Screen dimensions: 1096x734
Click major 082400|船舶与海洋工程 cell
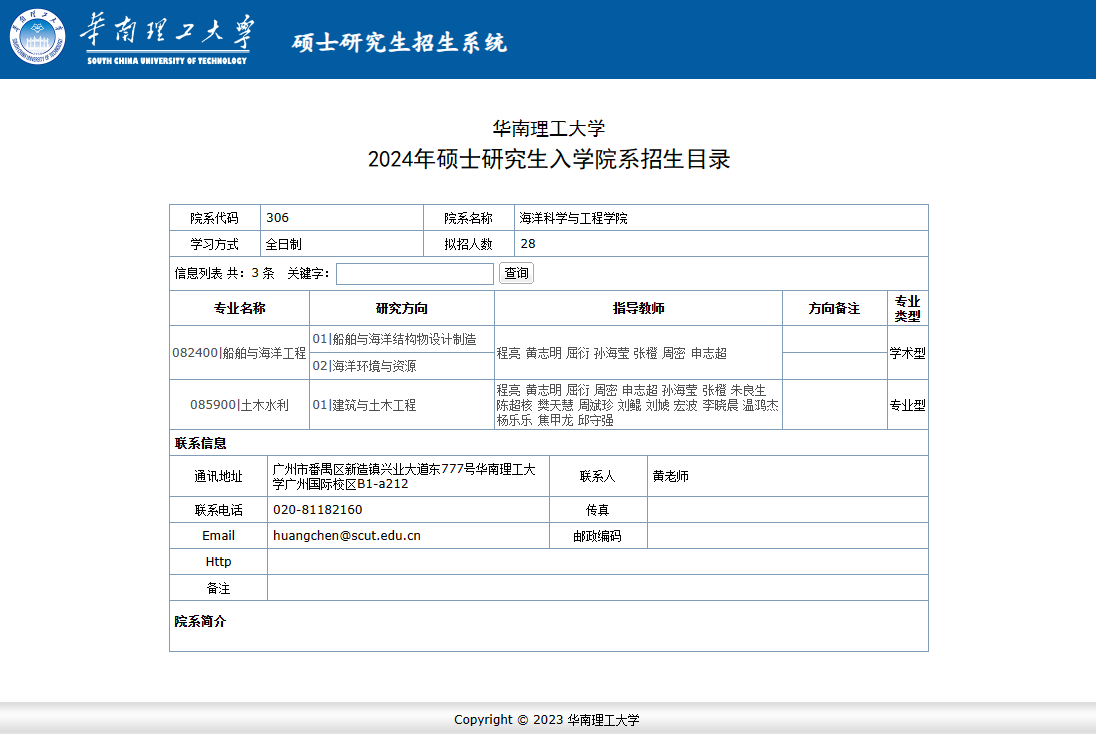pos(240,353)
